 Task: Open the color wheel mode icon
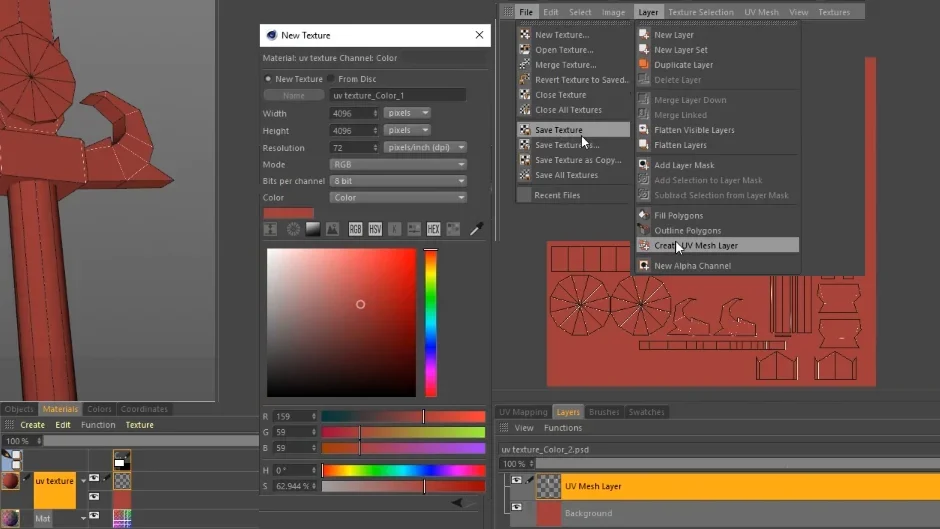pos(293,229)
